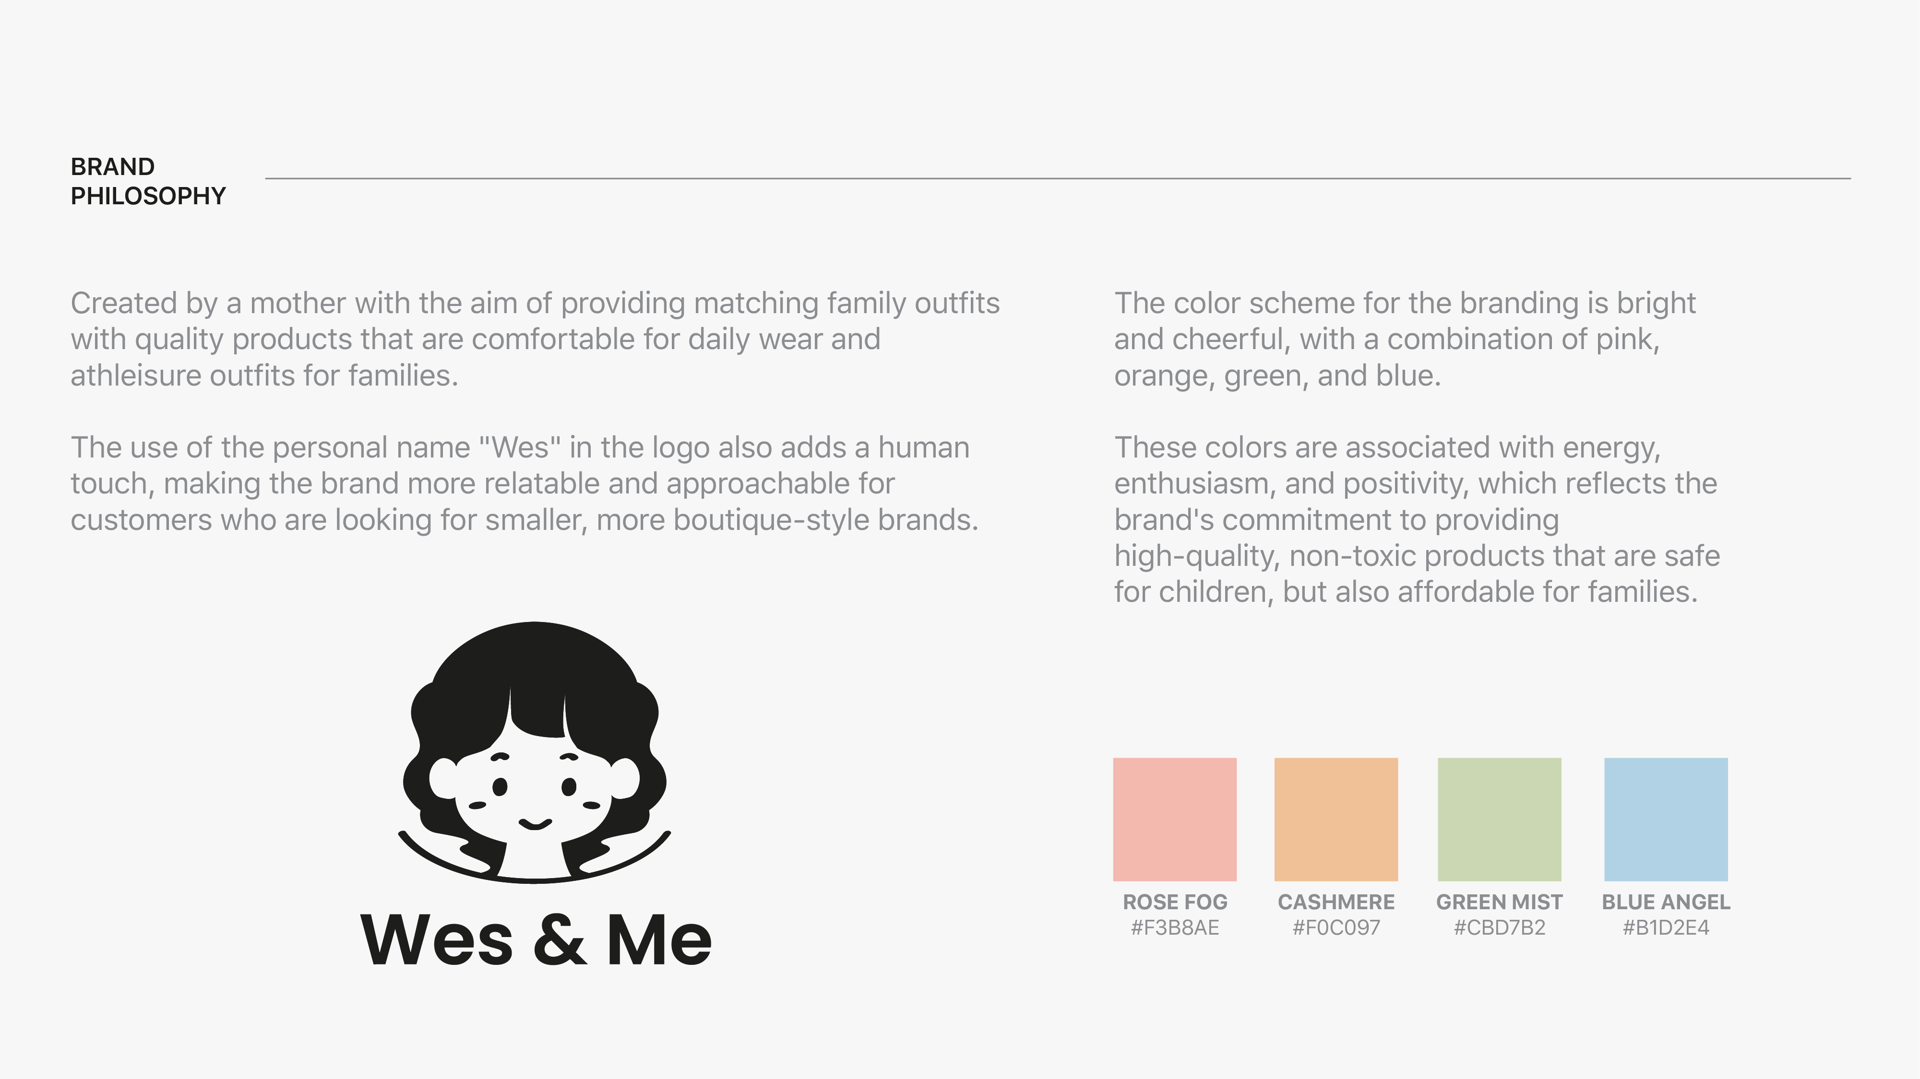Select the 'color scheme for the branding' paragraph
Image resolution: width=1920 pixels, height=1079 pixels.
(1405, 339)
